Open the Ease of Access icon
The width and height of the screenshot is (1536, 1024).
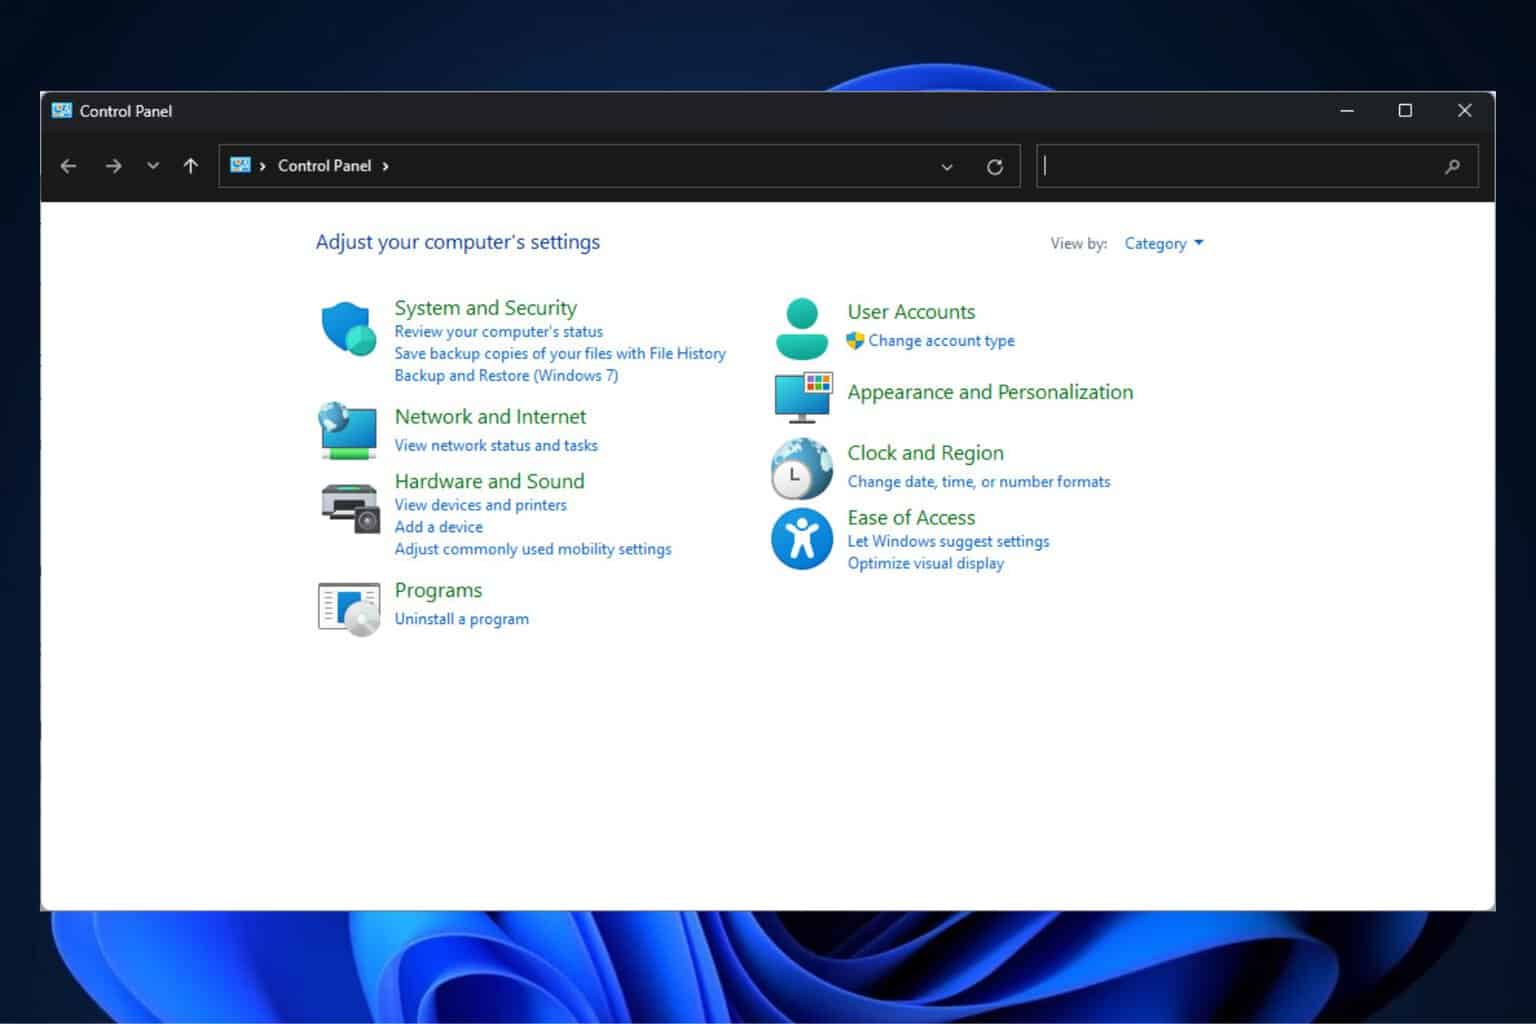pos(802,539)
